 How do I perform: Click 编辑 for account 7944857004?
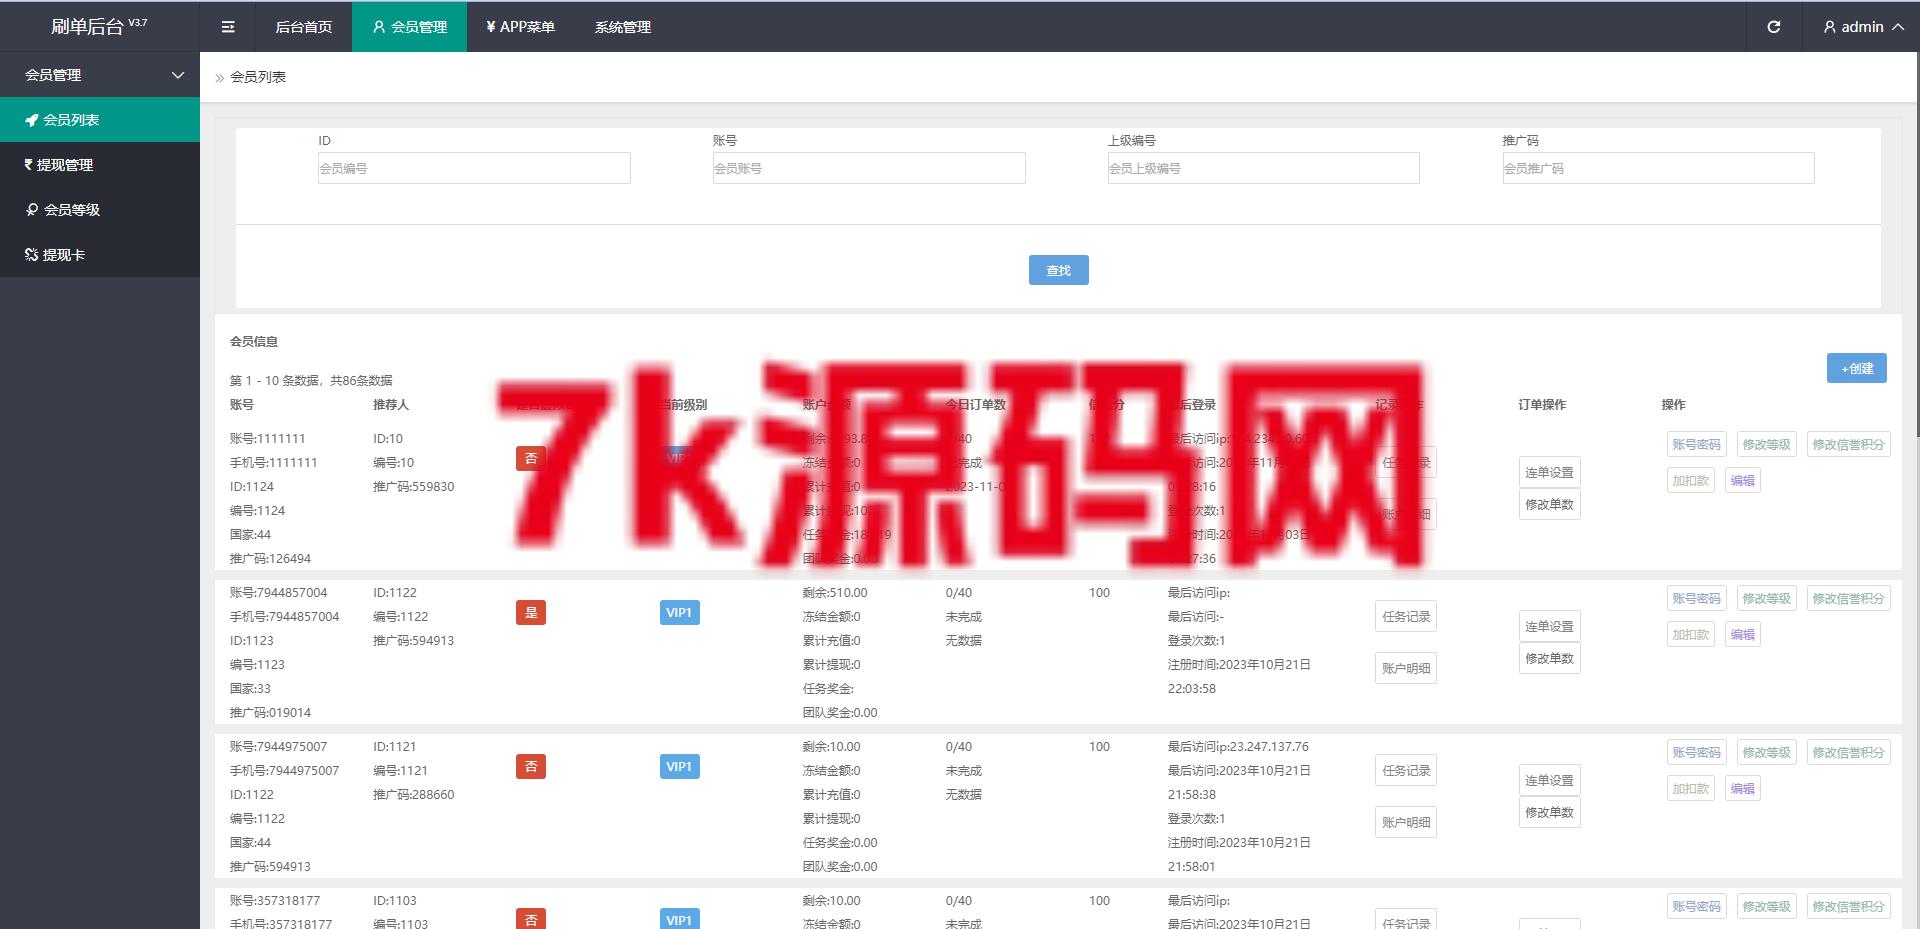pyautogui.click(x=1743, y=634)
